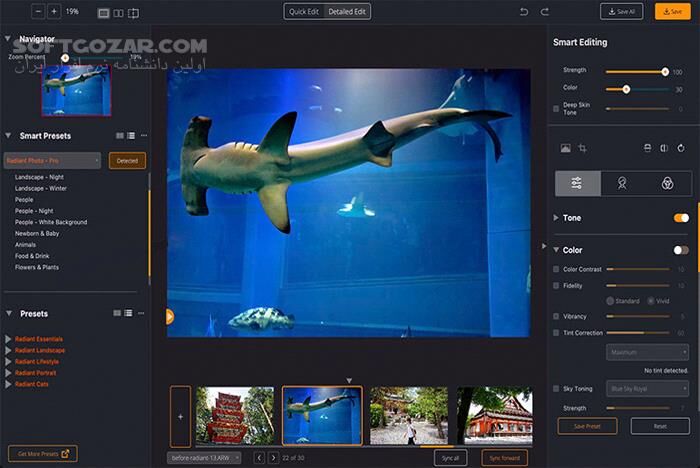Viewport: 700px width, 468px height.
Task: Open Blue Sky Royal dropdown
Action: tap(647, 389)
